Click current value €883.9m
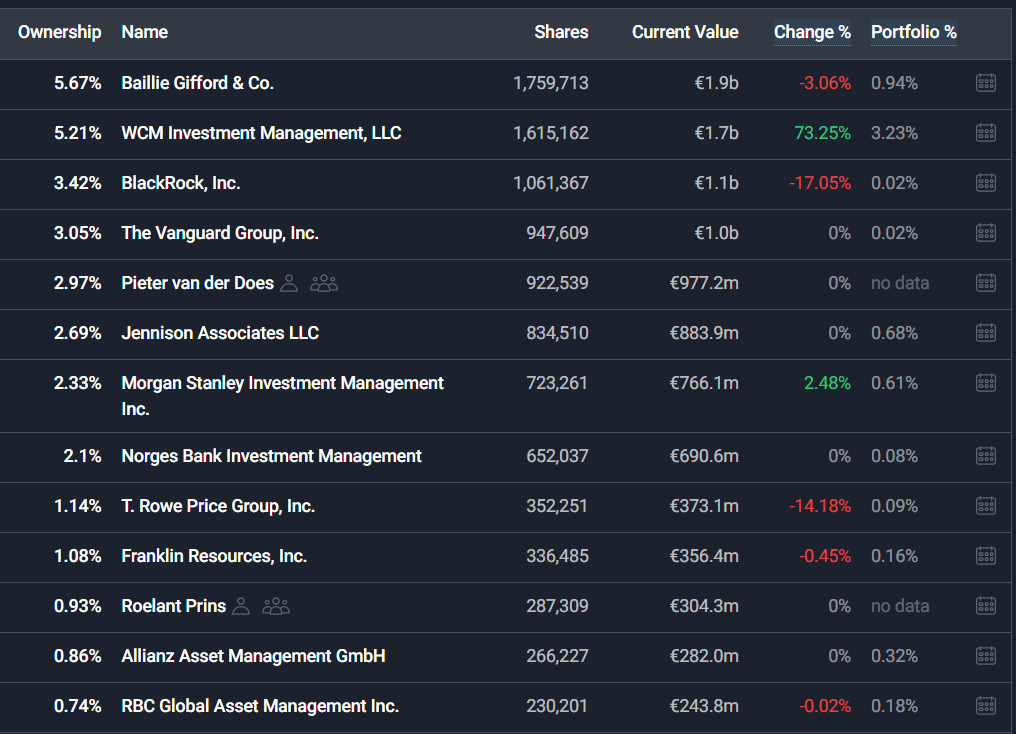The width and height of the screenshot is (1016, 734). click(704, 333)
